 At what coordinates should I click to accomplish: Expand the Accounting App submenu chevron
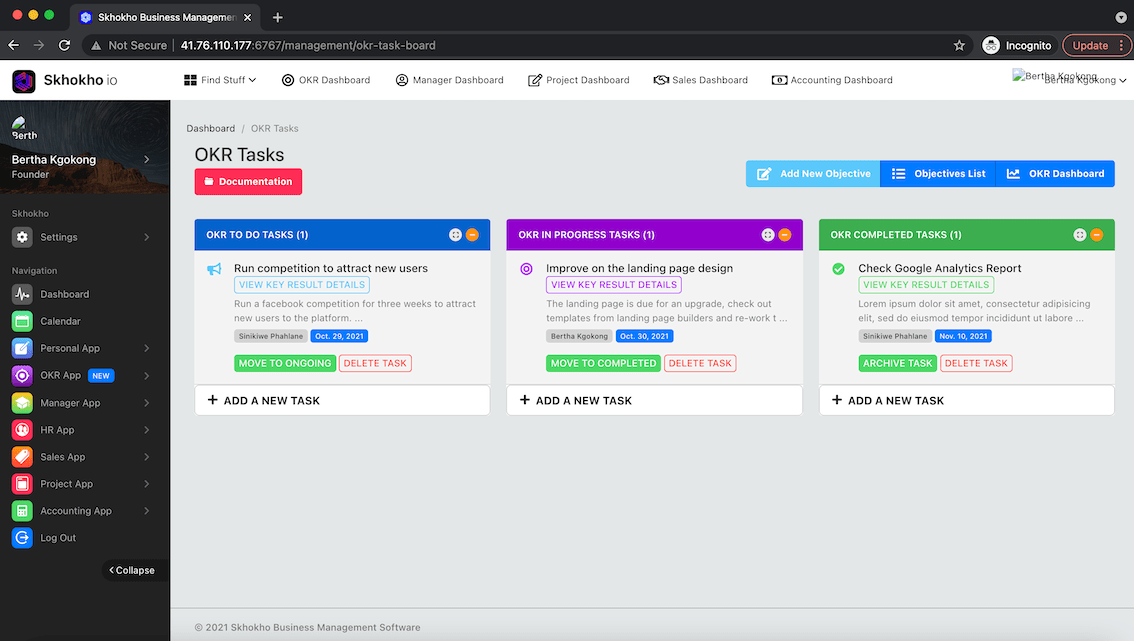coord(147,511)
